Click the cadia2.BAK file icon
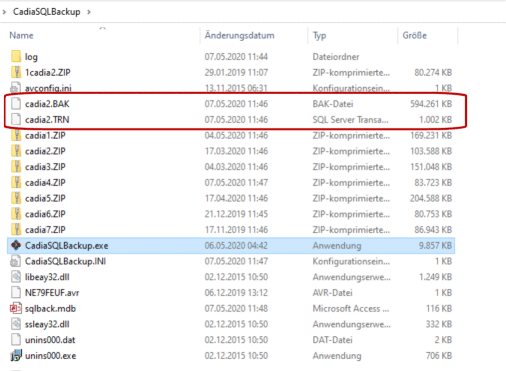 [x=16, y=104]
